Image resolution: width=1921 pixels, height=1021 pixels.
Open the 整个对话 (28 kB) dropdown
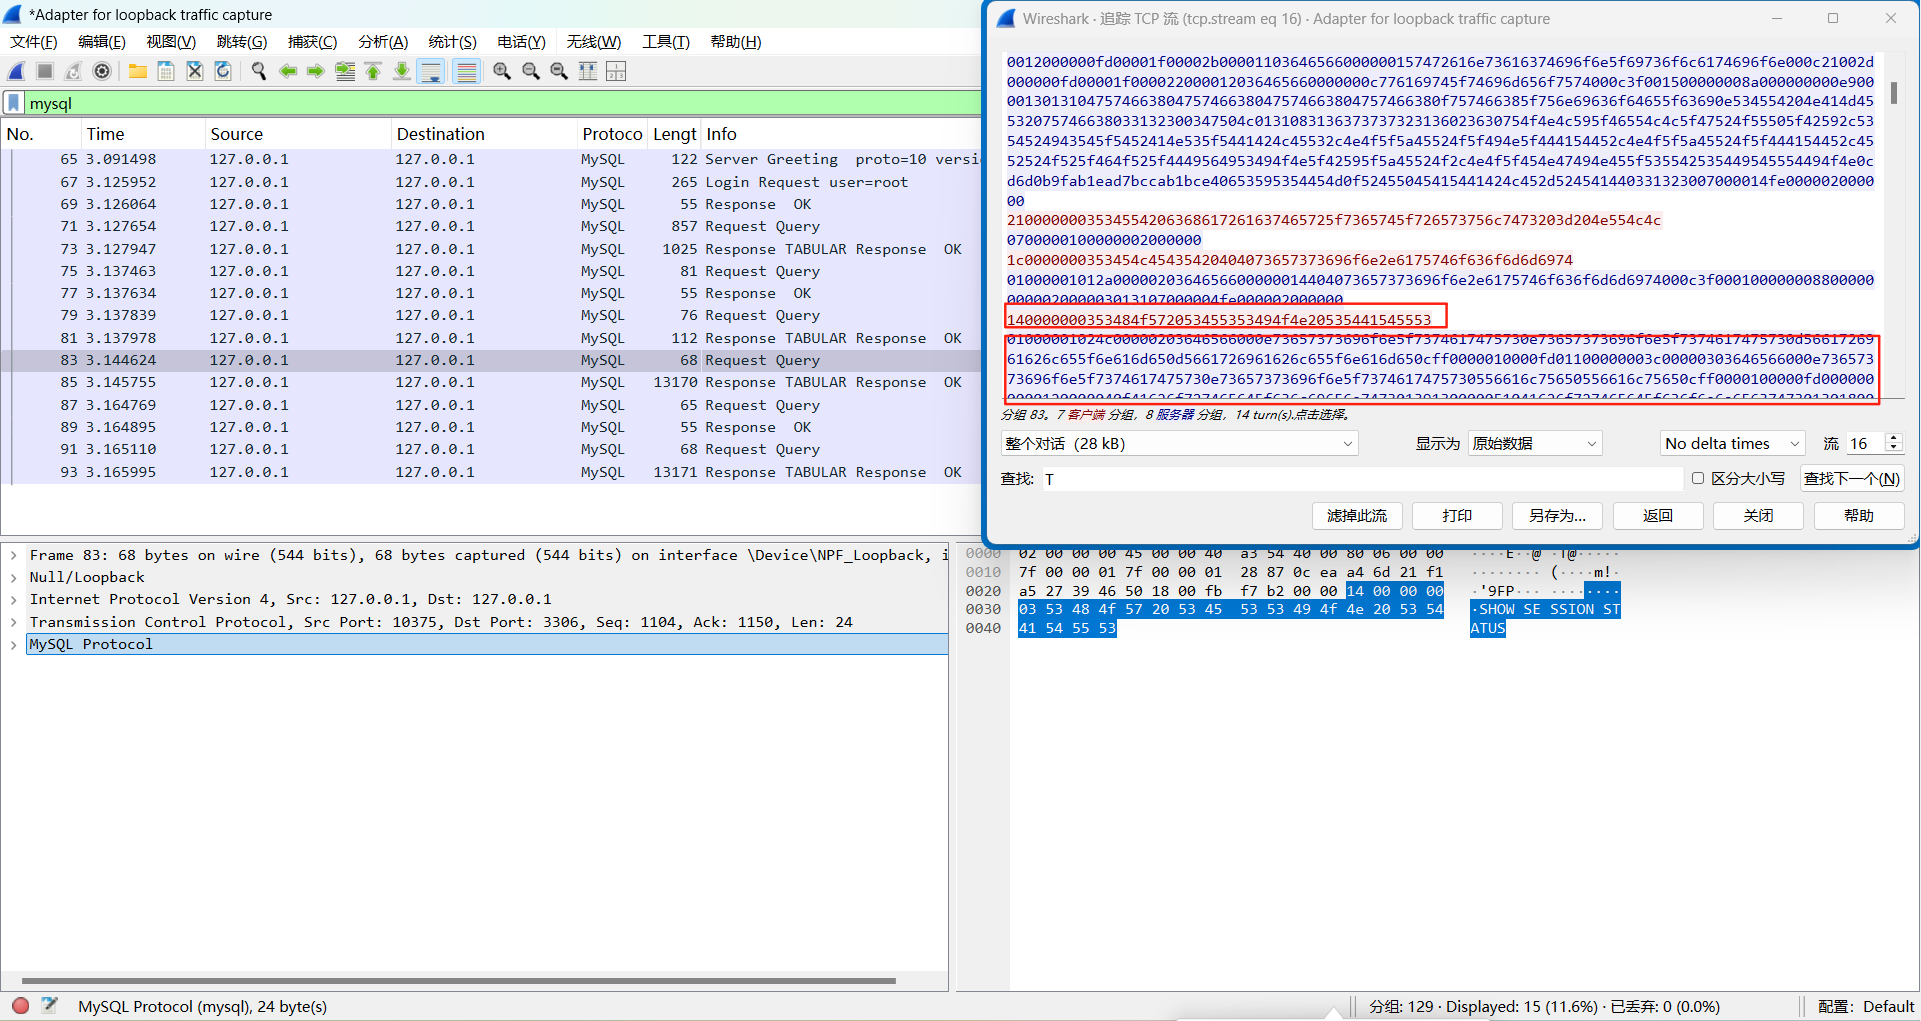point(1179,443)
